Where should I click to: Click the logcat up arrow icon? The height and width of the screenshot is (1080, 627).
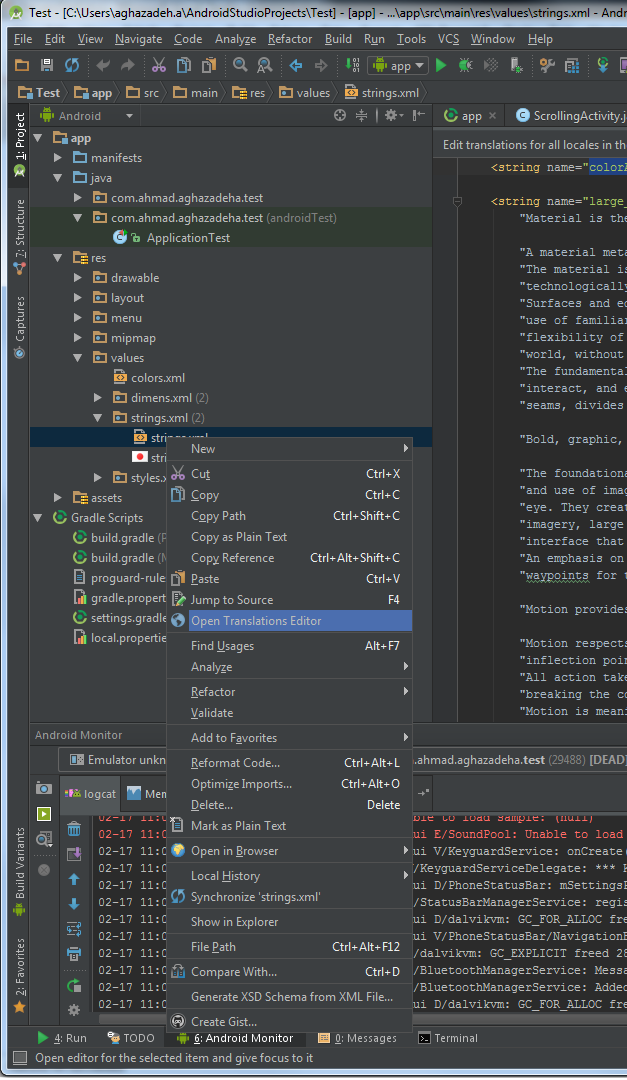tap(74, 880)
